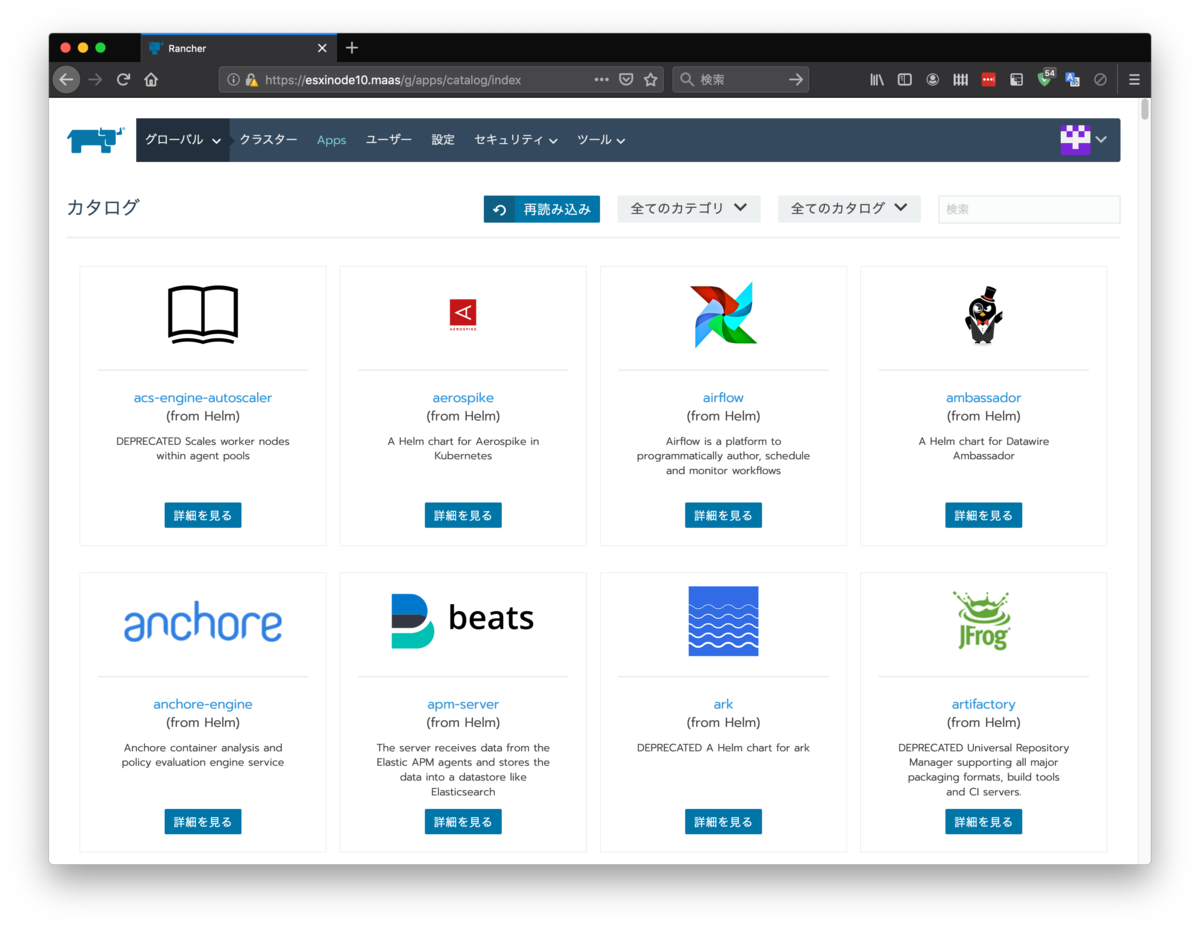Click the catalog 検索 search field
The width and height of the screenshot is (1200, 929).
click(1029, 209)
